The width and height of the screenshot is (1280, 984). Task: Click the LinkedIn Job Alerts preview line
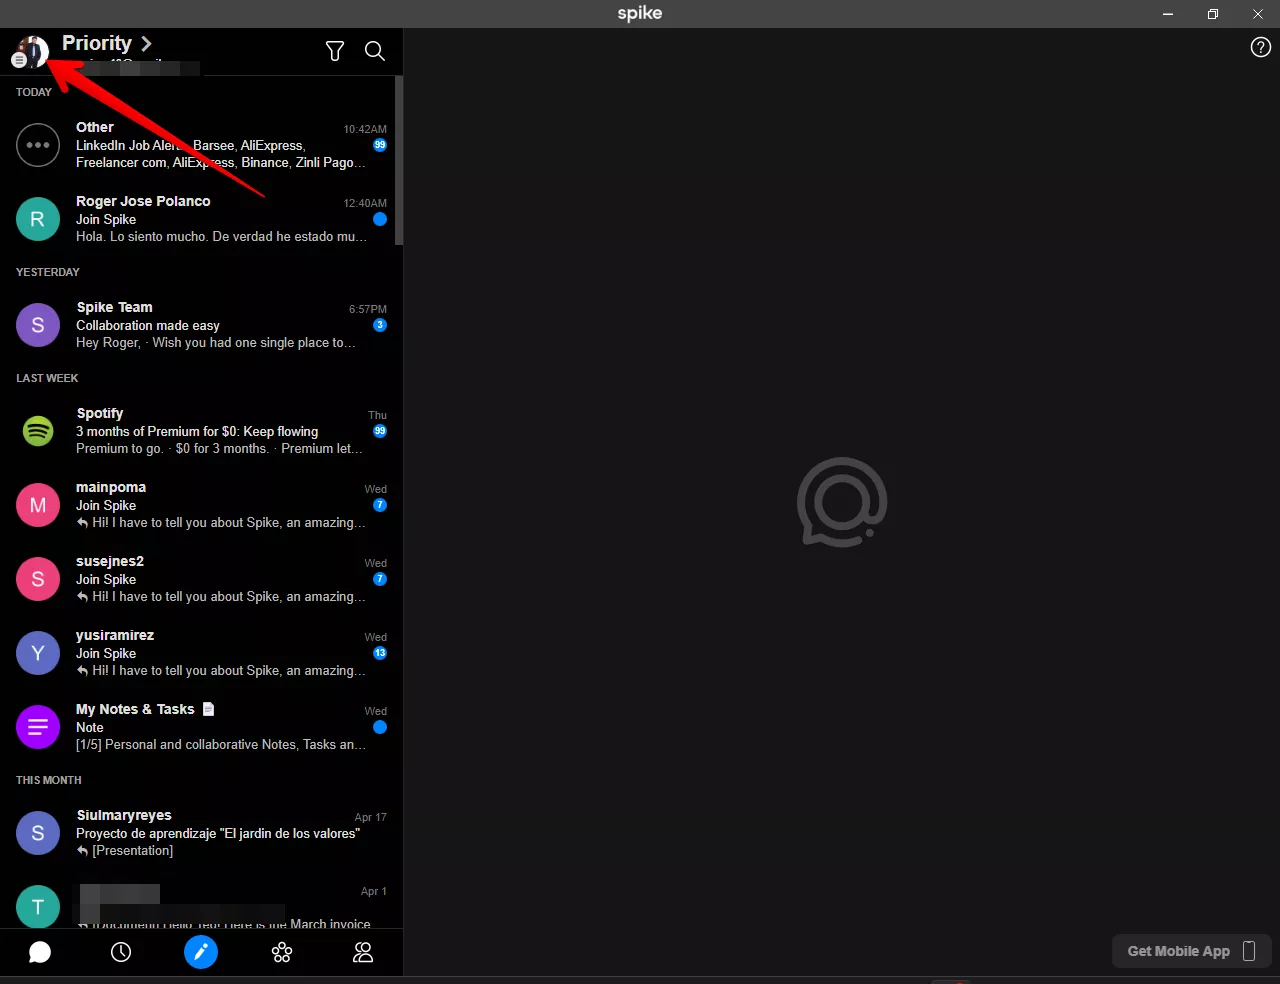click(190, 145)
